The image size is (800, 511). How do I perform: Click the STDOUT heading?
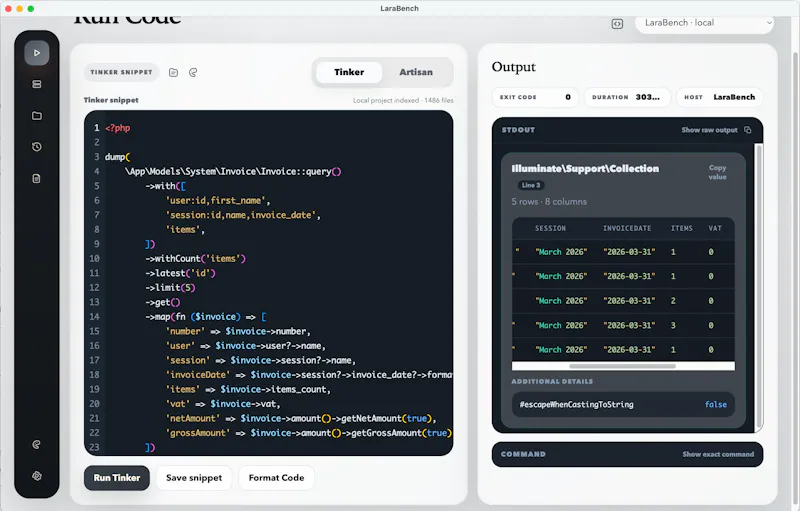pos(518,130)
